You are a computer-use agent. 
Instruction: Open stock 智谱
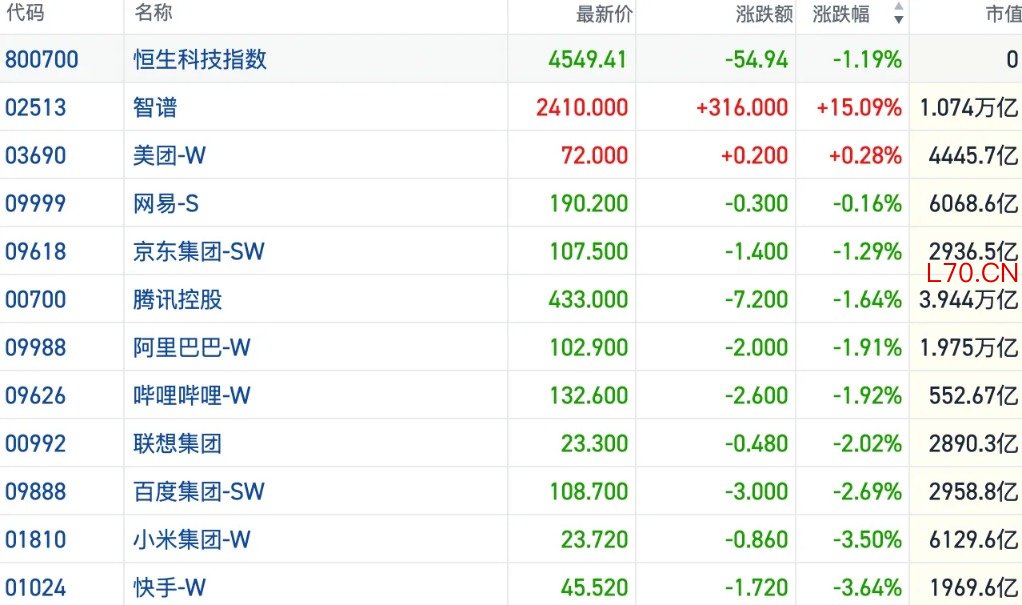[155, 108]
